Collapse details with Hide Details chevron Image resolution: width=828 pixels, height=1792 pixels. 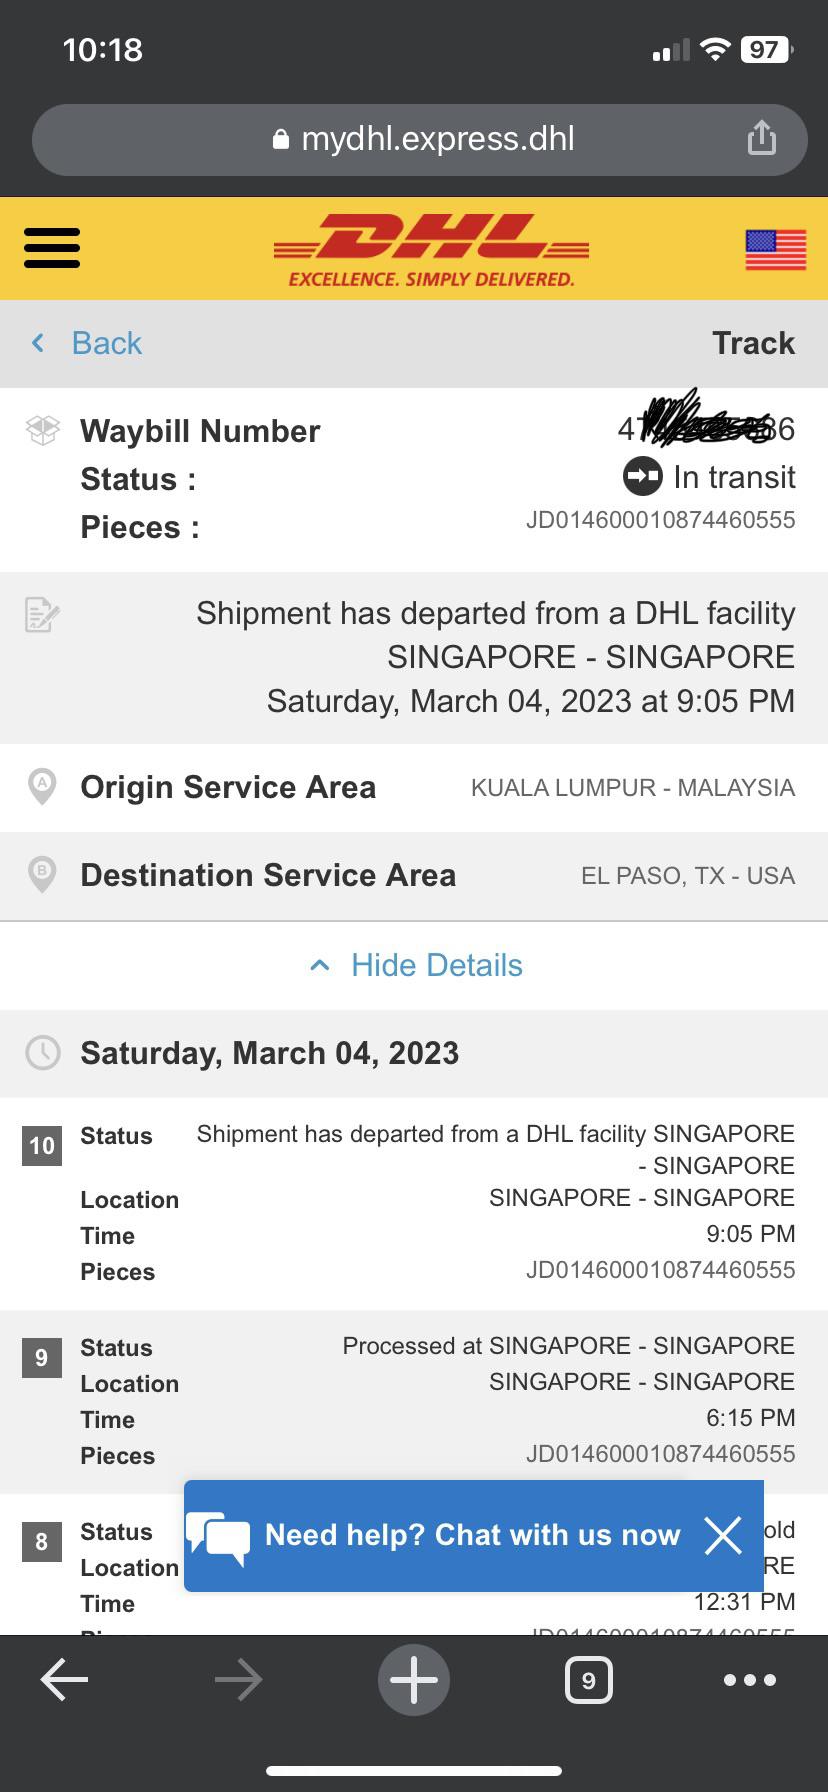click(x=320, y=965)
